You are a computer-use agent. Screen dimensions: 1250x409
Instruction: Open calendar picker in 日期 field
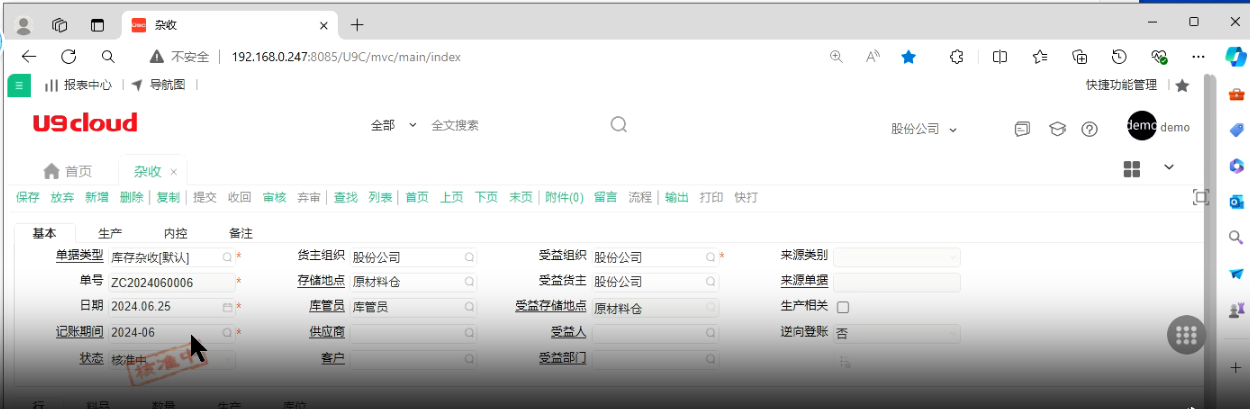click(227, 307)
